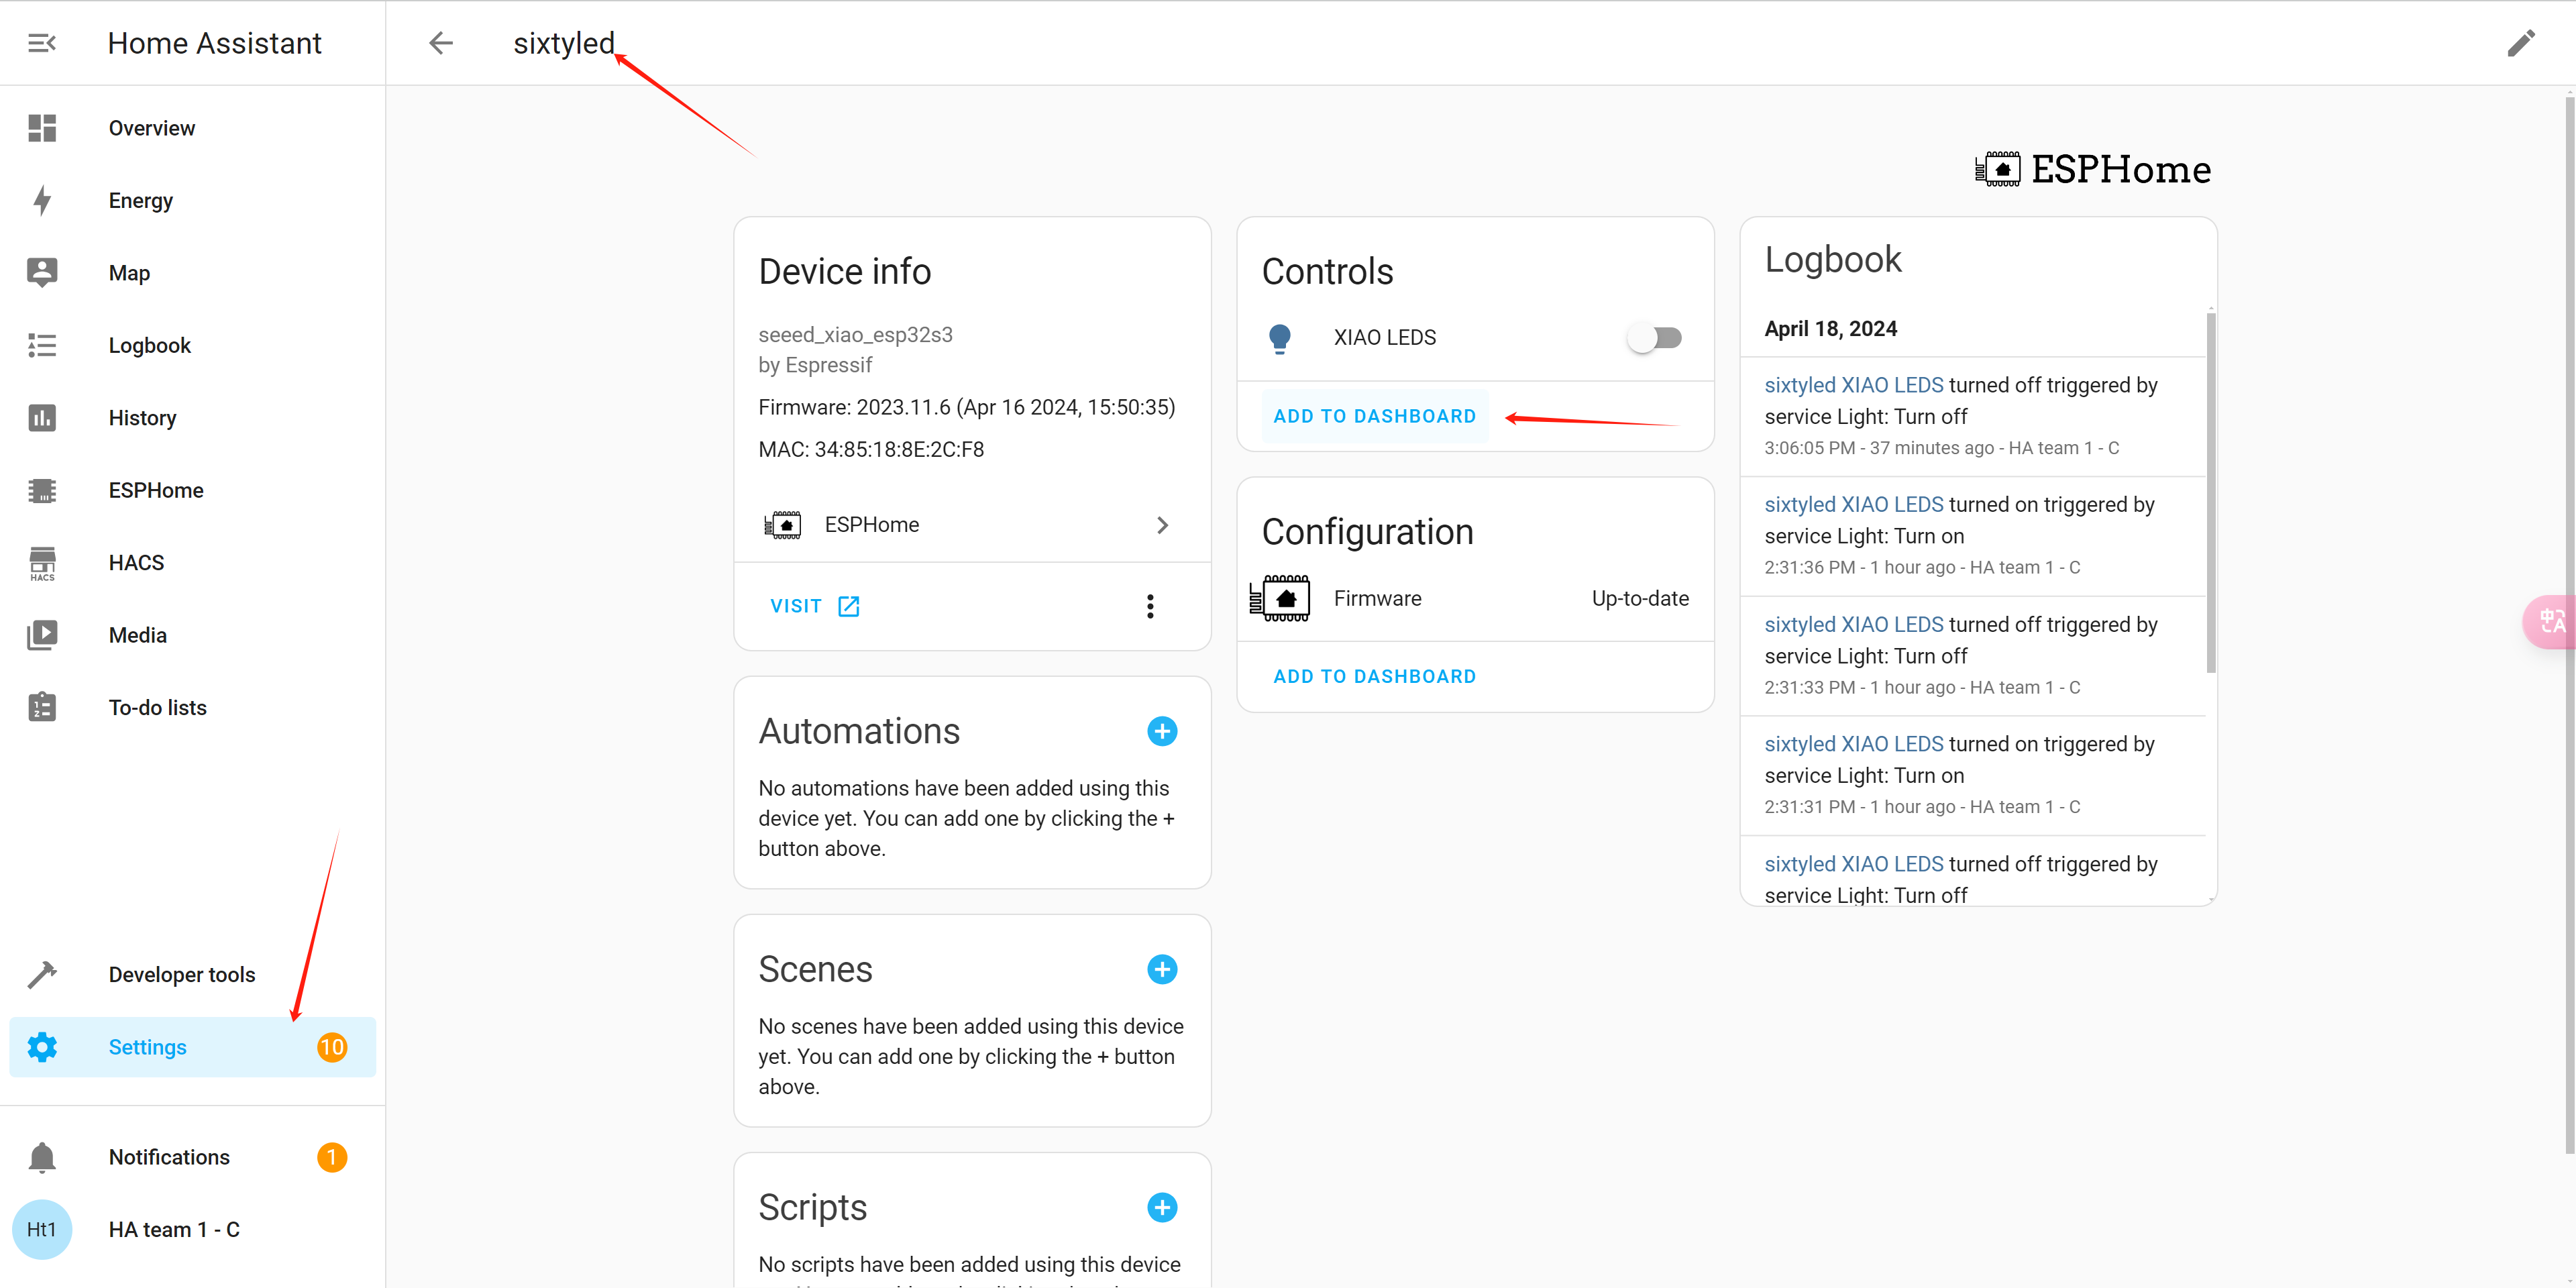Screen dimensions: 2576x1288
Task: Click the MAC address text
Action: coord(871,449)
